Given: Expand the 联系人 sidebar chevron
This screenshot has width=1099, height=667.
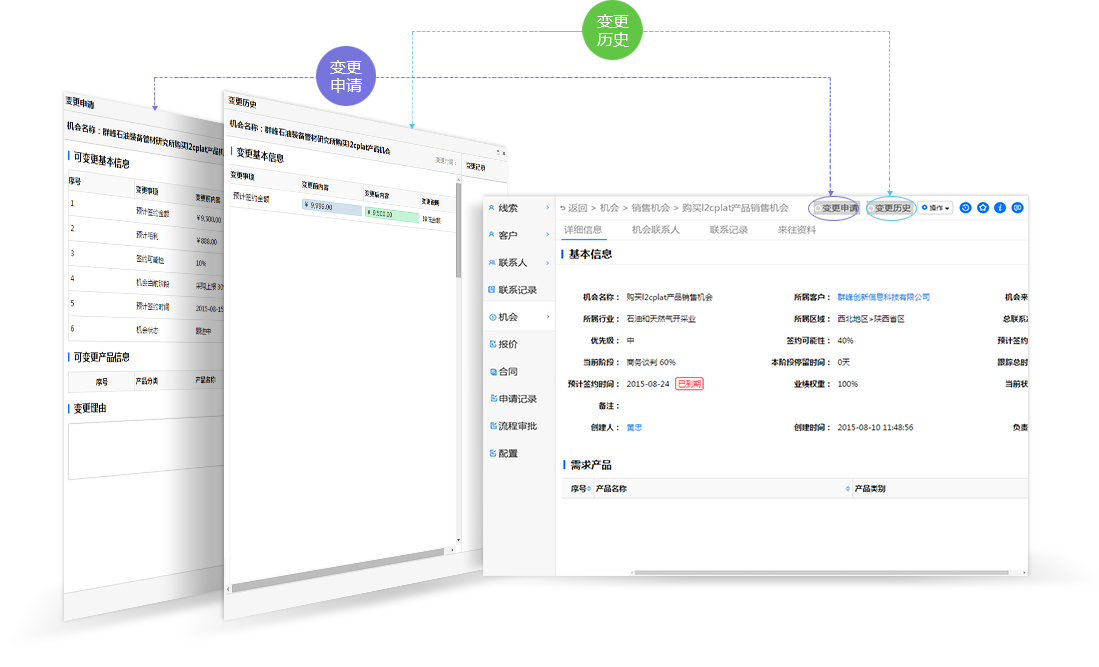Looking at the screenshot, I should coord(547,263).
